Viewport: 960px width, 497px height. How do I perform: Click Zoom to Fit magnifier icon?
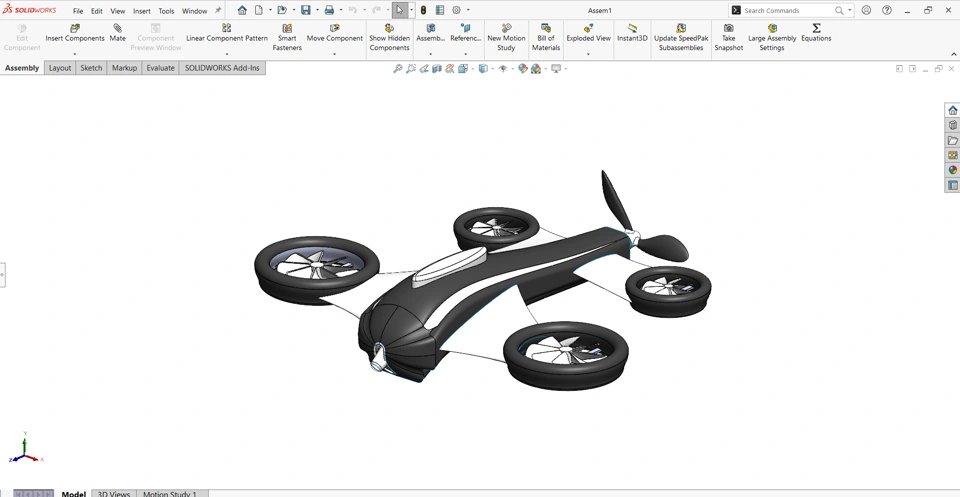397,69
